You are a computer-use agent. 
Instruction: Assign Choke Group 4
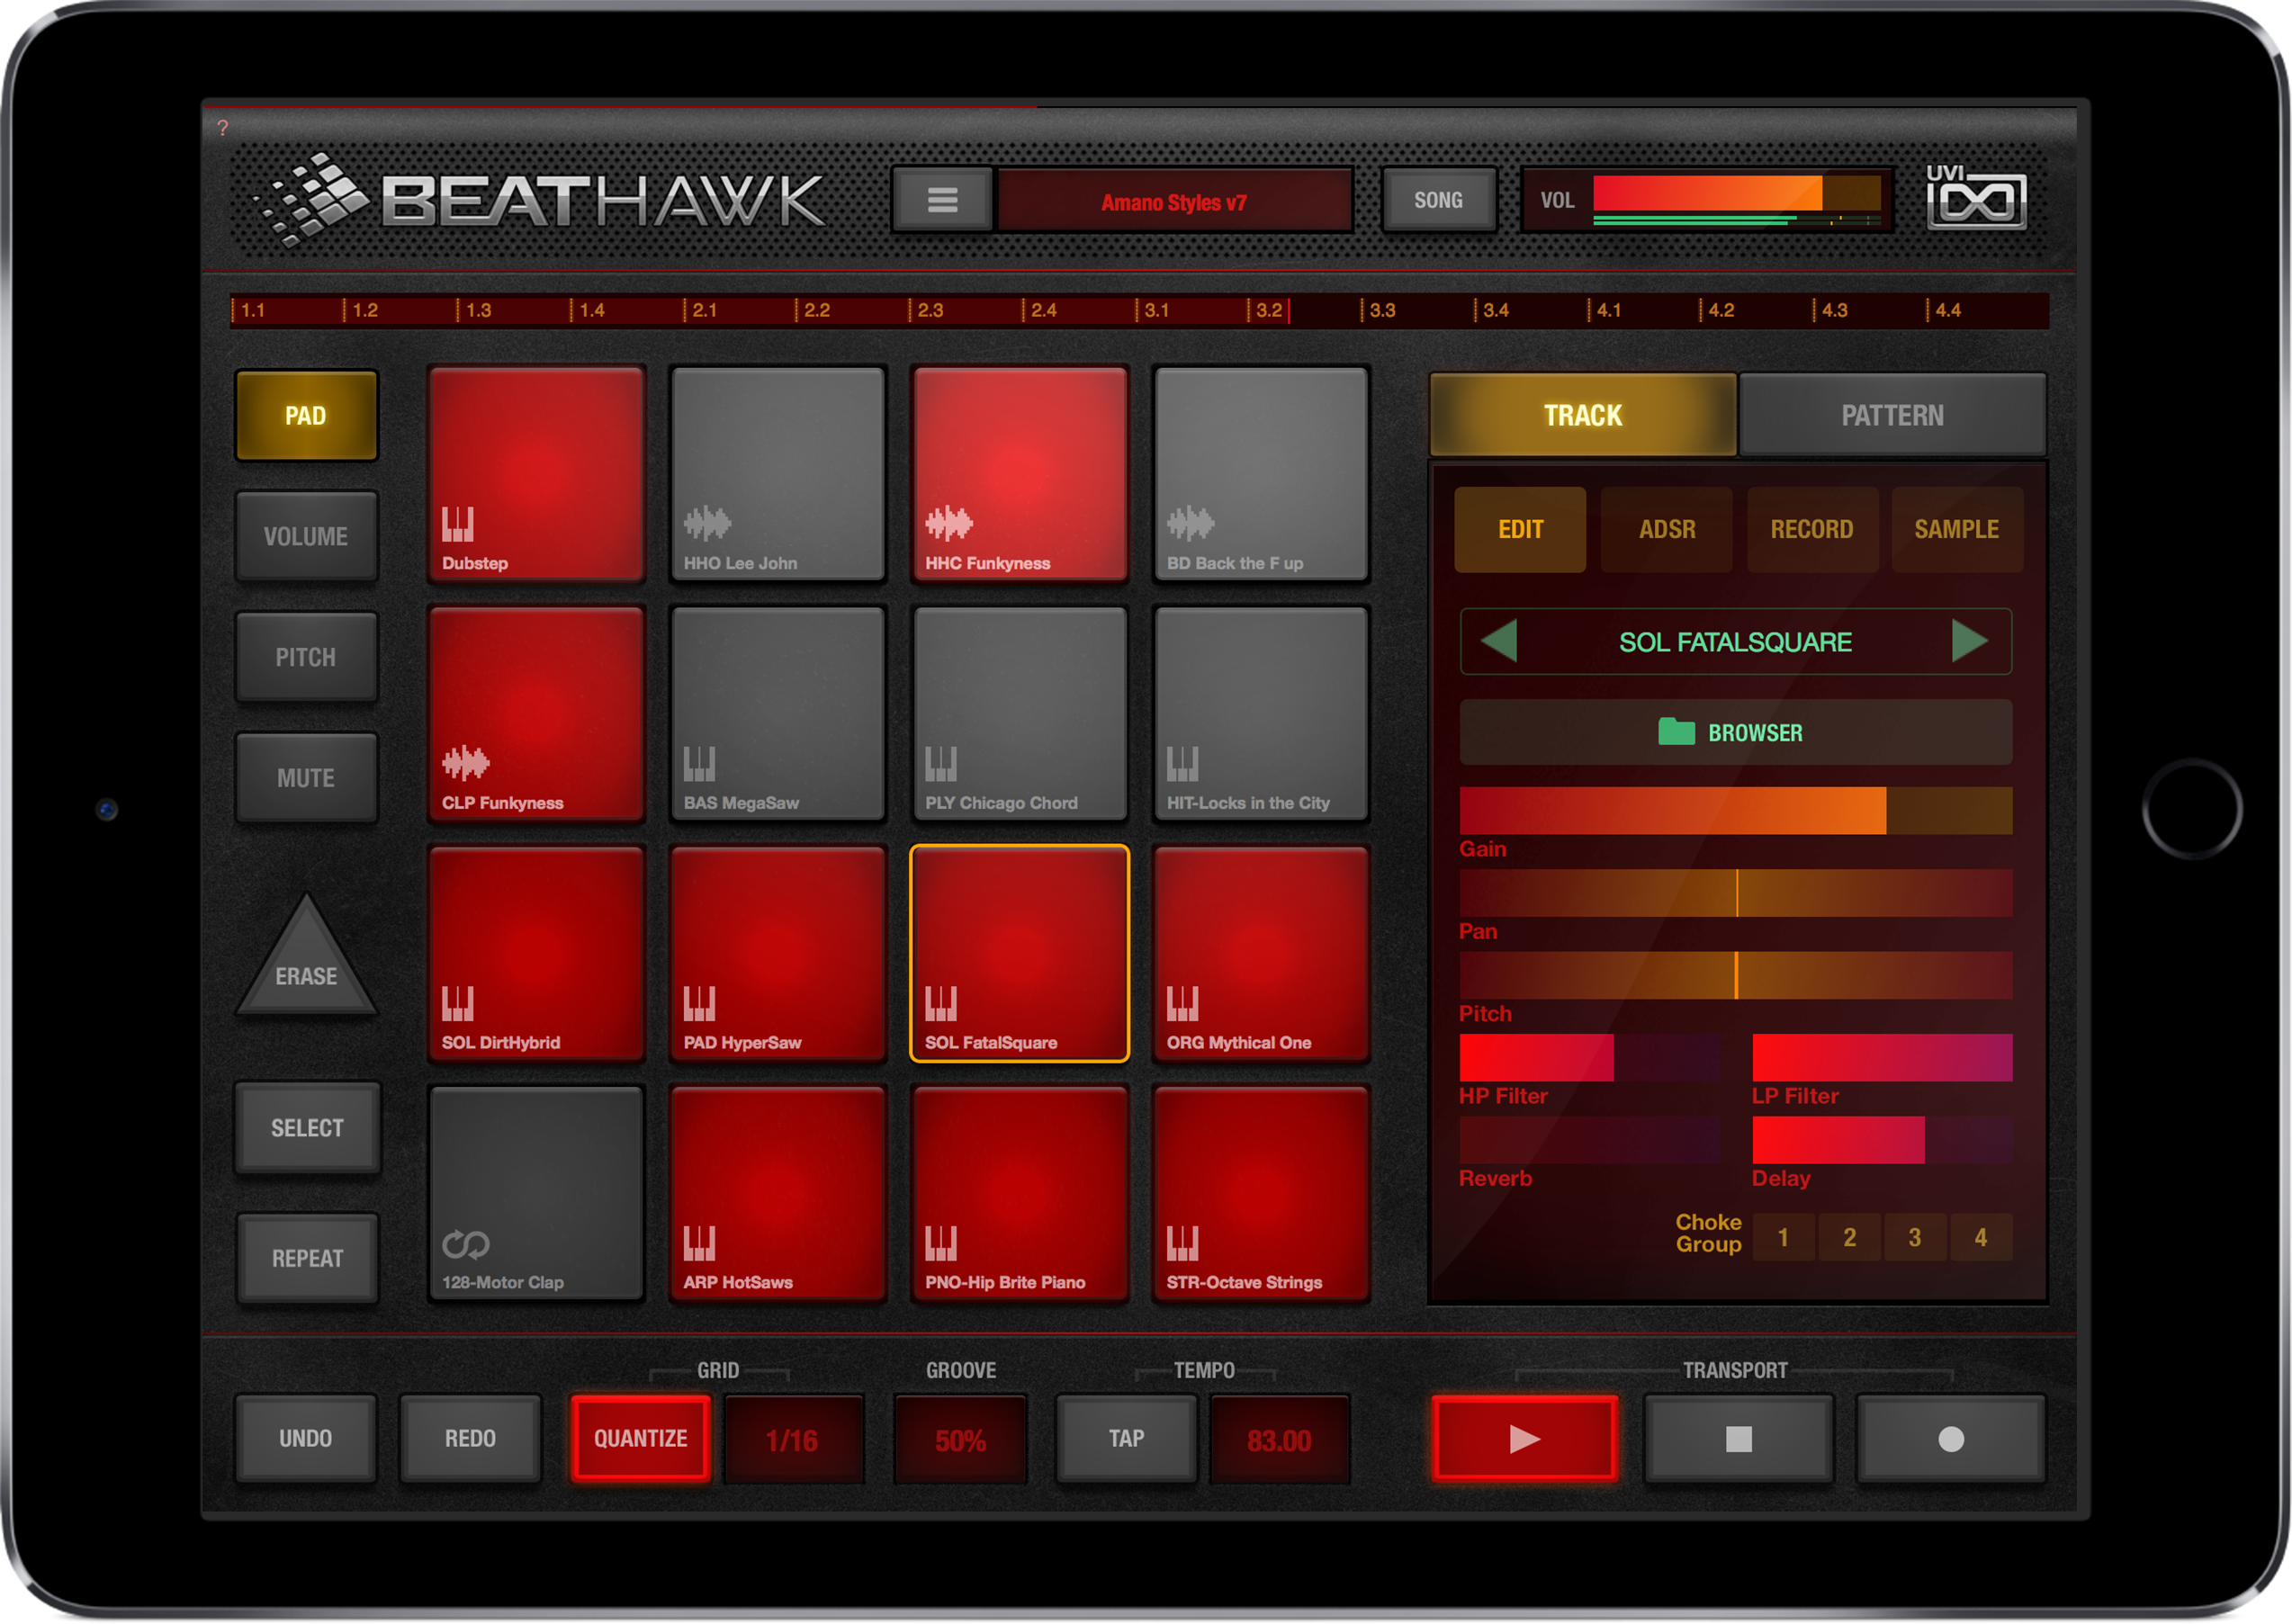point(1981,1238)
